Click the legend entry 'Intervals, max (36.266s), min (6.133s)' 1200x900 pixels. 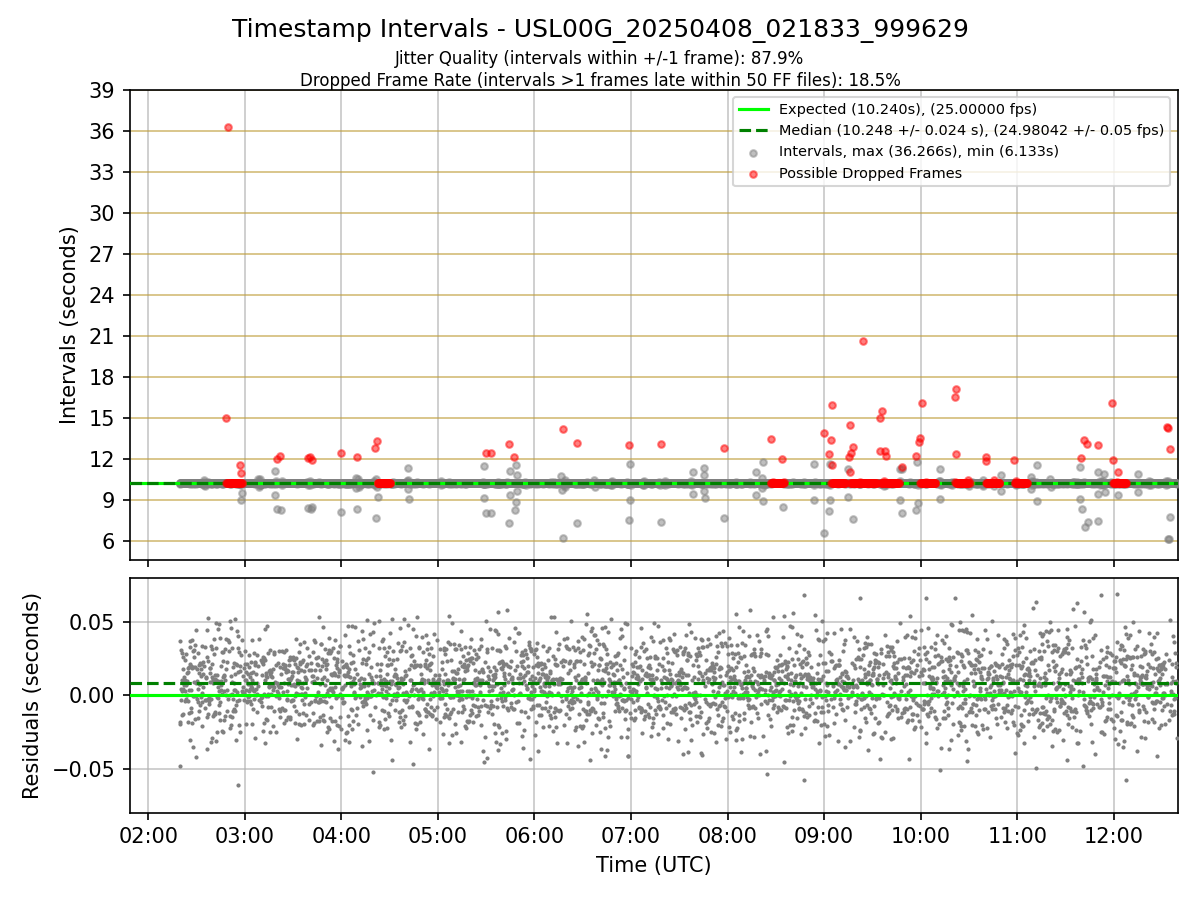918,152
